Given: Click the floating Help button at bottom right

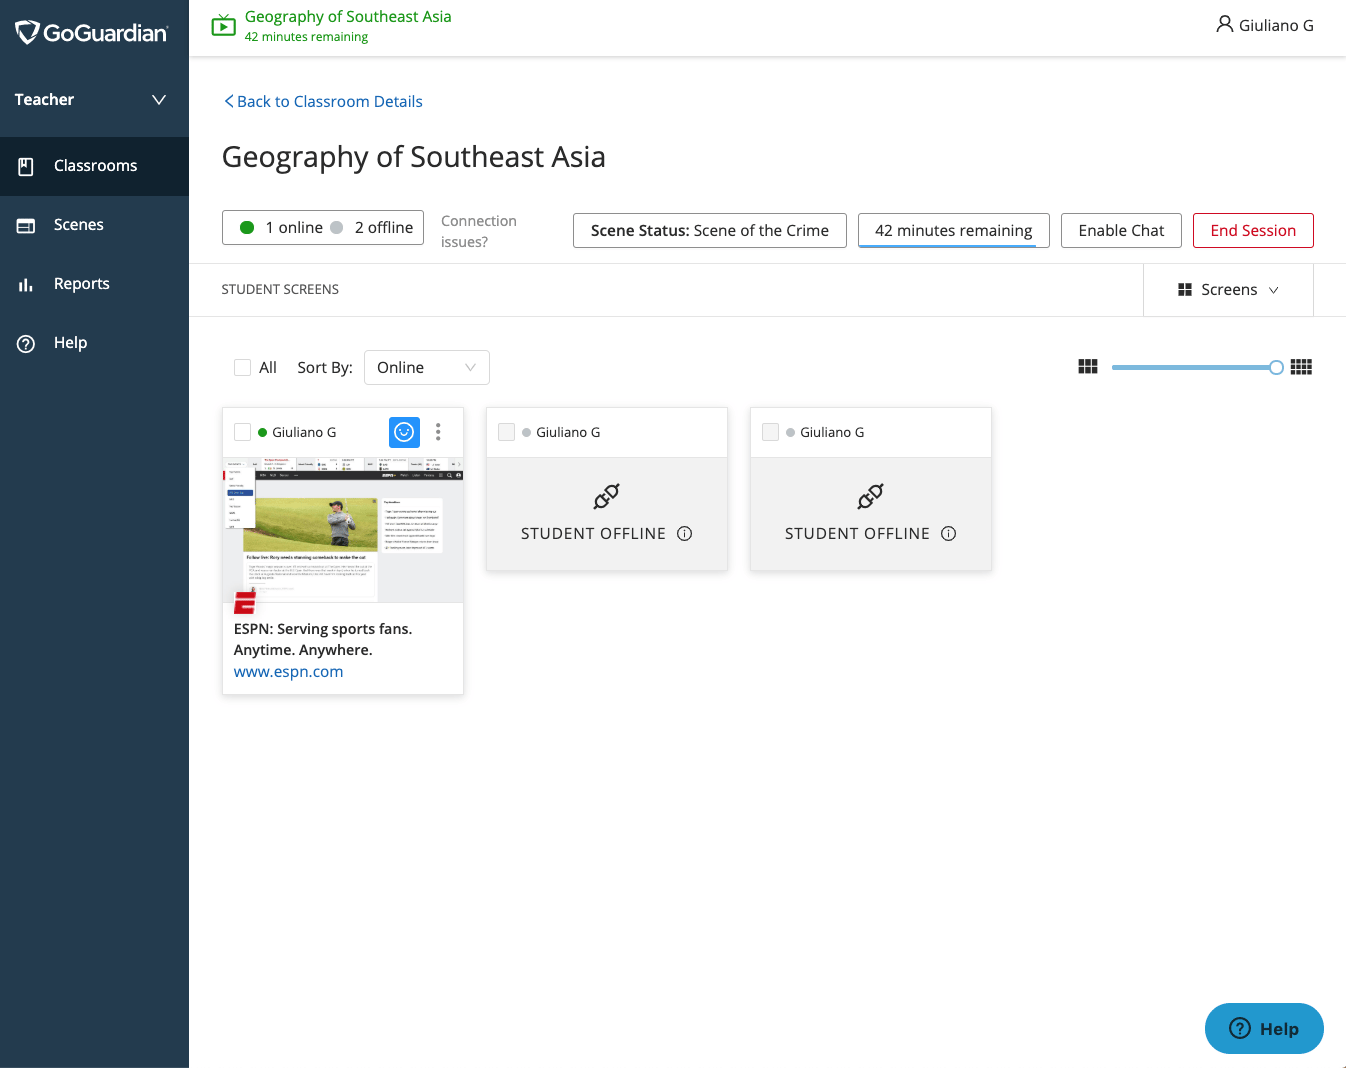Looking at the screenshot, I should tap(1264, 1028).
